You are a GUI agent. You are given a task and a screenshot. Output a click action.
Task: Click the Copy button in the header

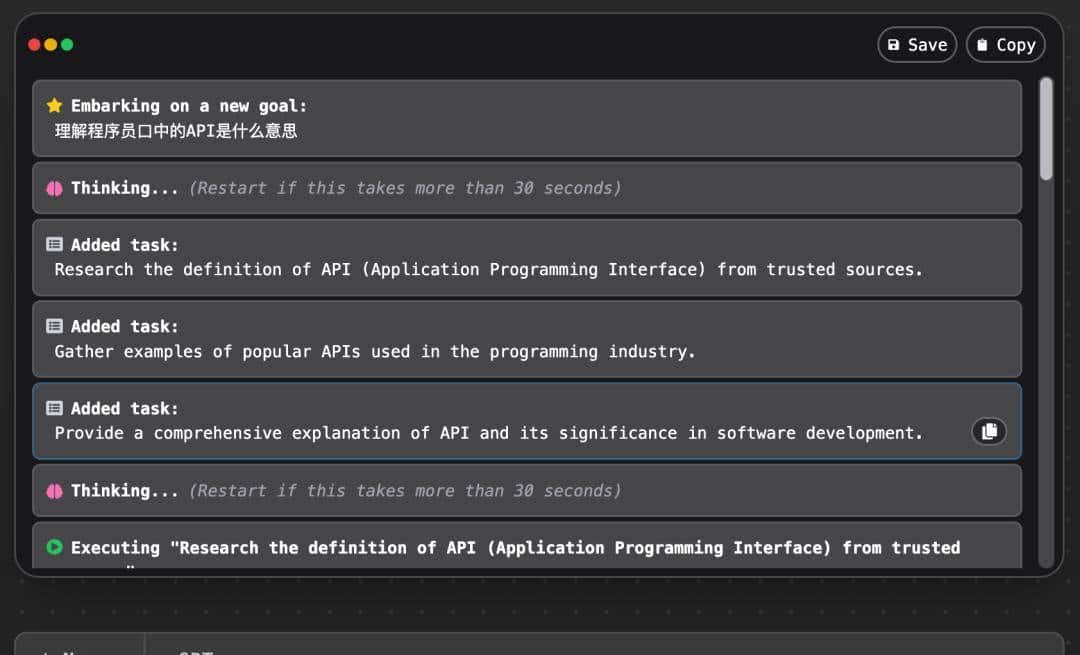coord(1005,45)
